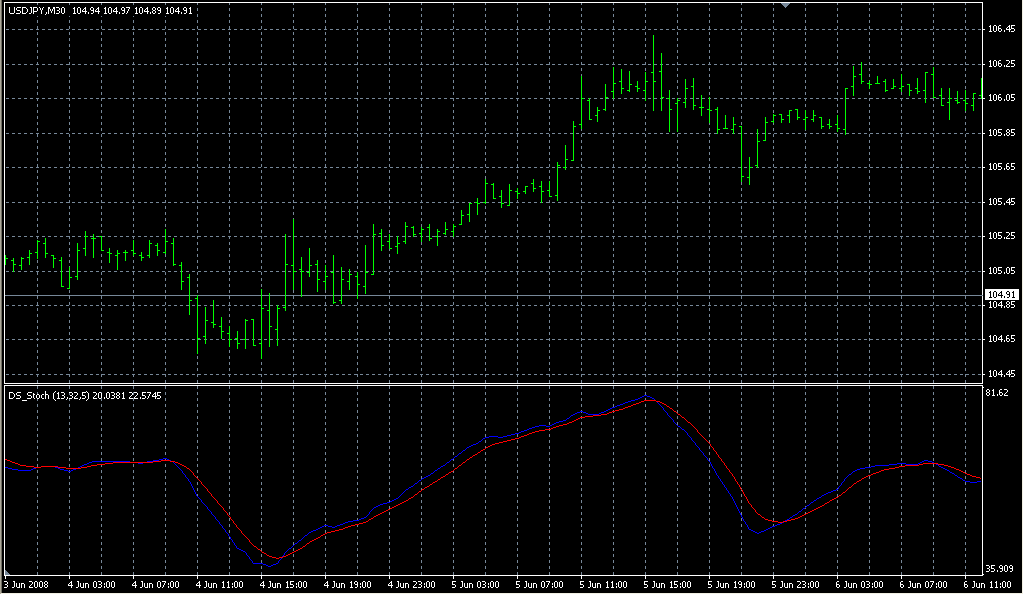Click the 5 Jun 03:00 time label
The width and height of the screenshot is (1024, 594).
[477, 584]
